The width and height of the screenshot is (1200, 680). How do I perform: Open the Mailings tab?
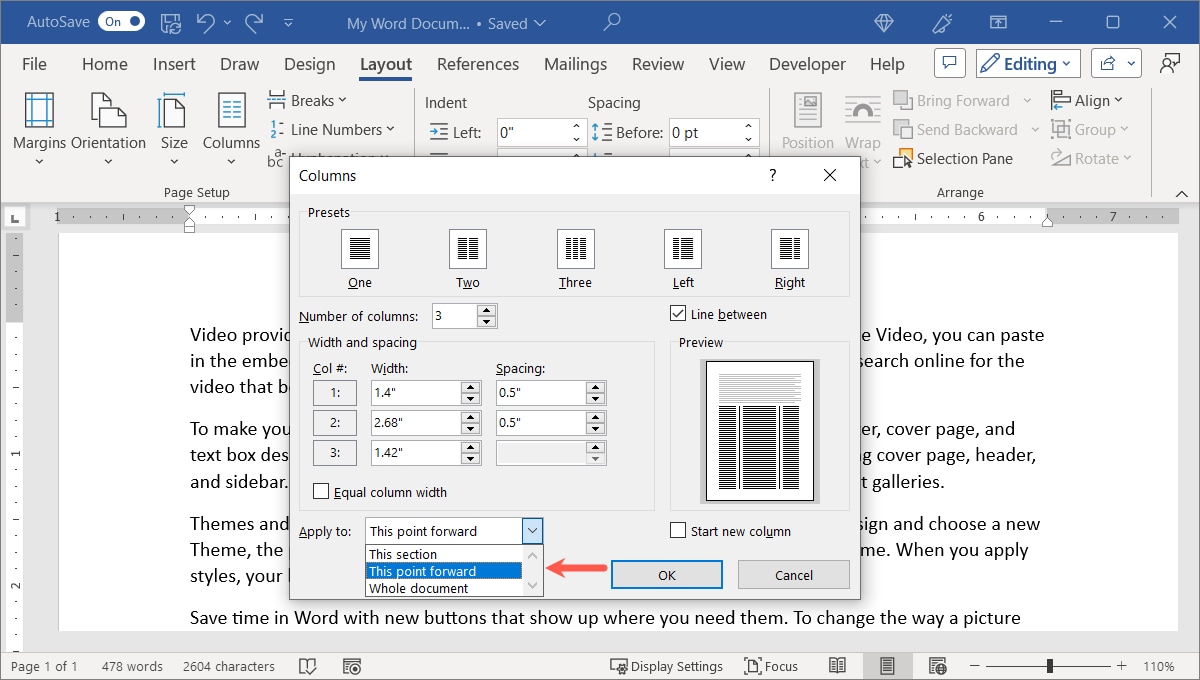(575, 64)
